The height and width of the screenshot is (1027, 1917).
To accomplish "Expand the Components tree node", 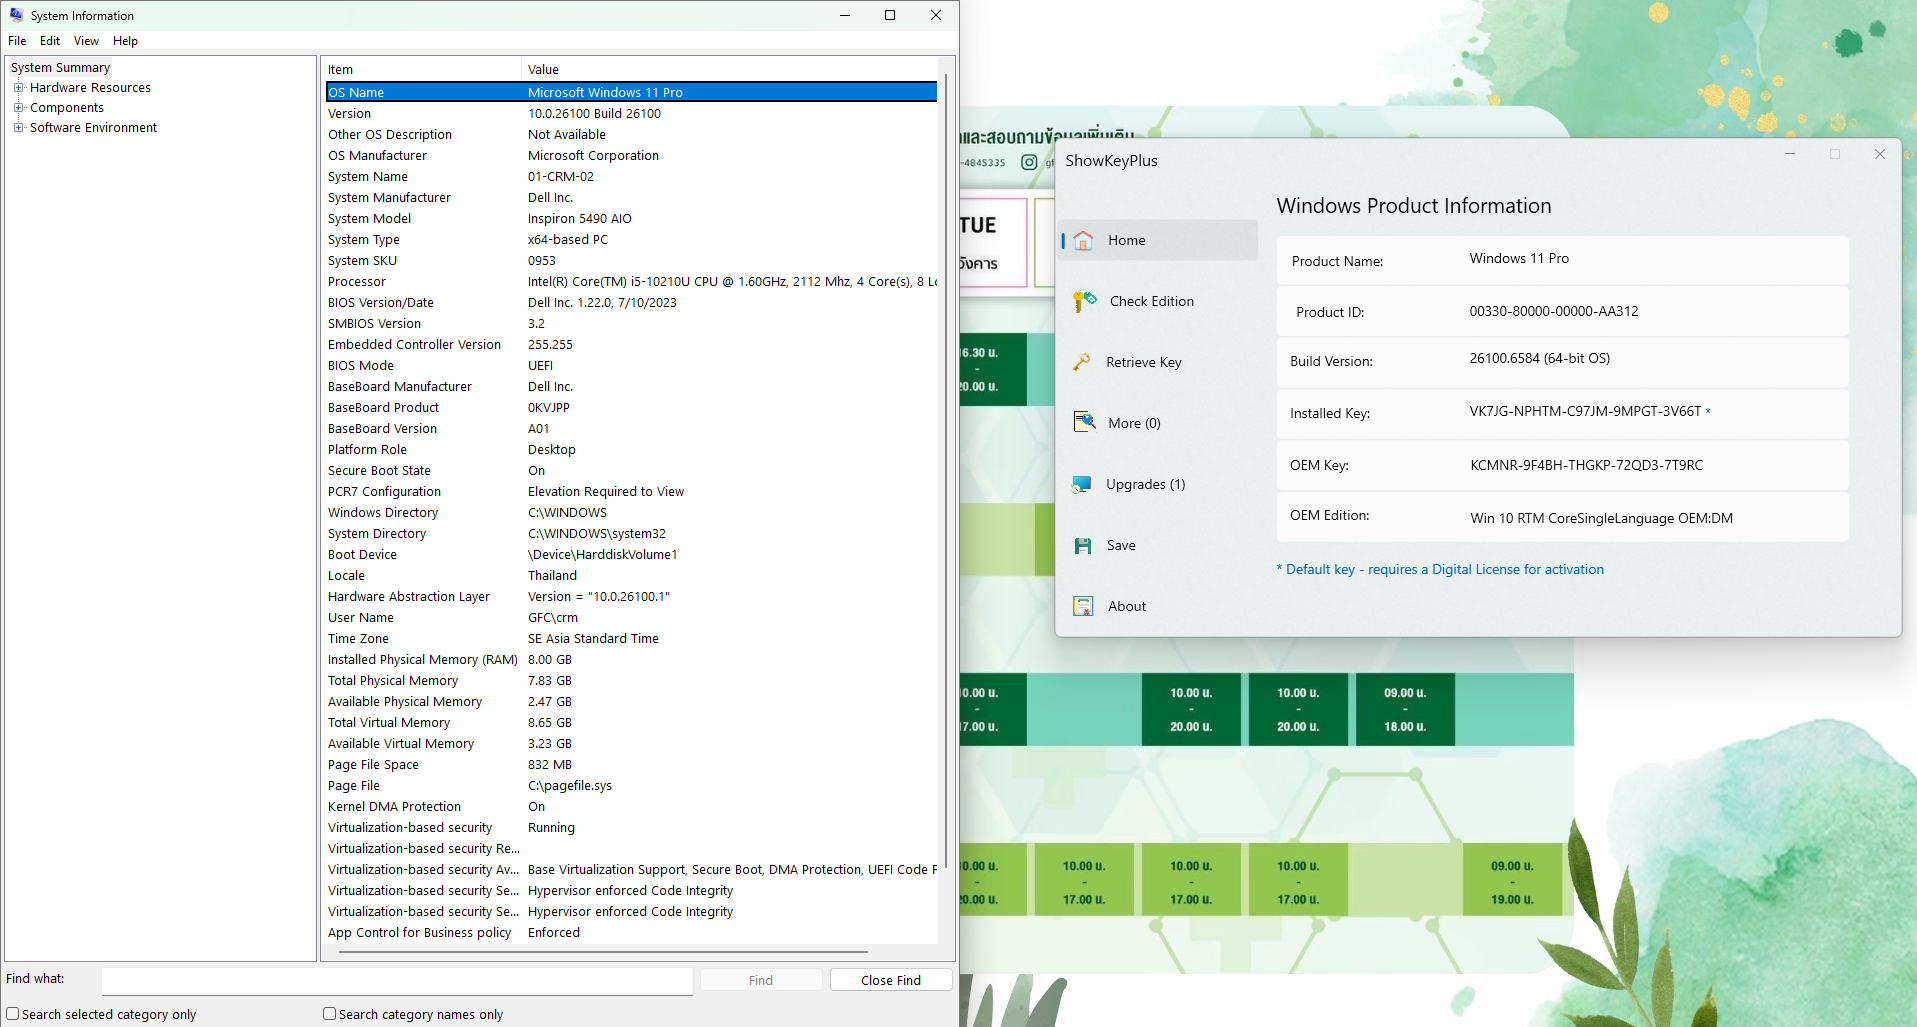I will click(18, 108).
